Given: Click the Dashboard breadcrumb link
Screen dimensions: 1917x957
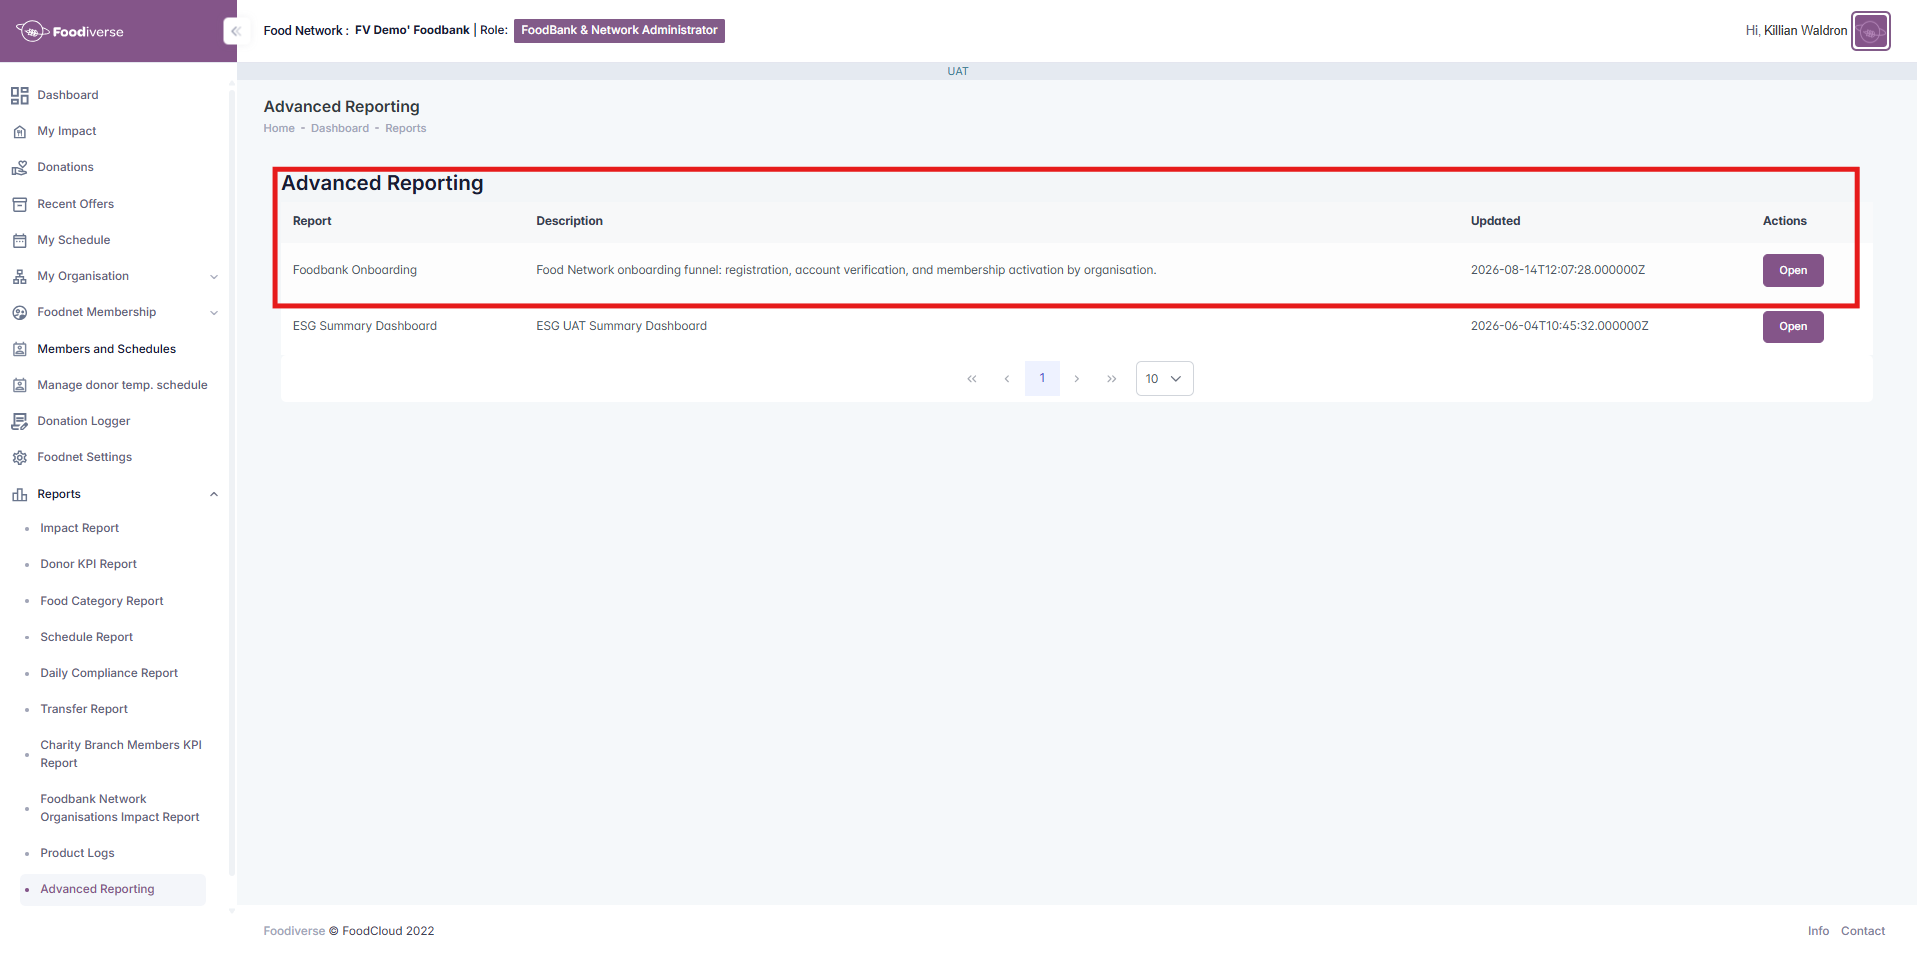Looking at the screenshot, I should [340, 128].
